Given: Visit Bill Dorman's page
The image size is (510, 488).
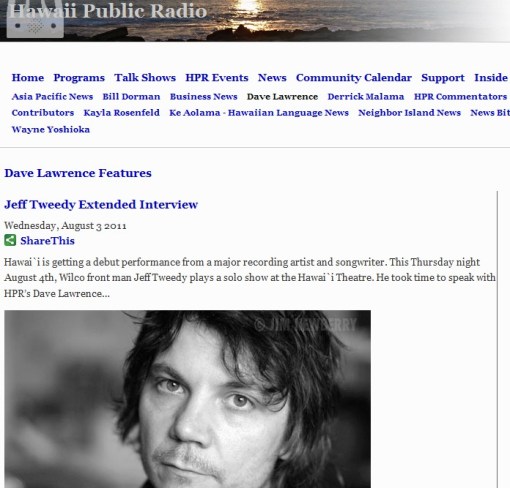Looking at the screenshot, I should click(131, 96).
